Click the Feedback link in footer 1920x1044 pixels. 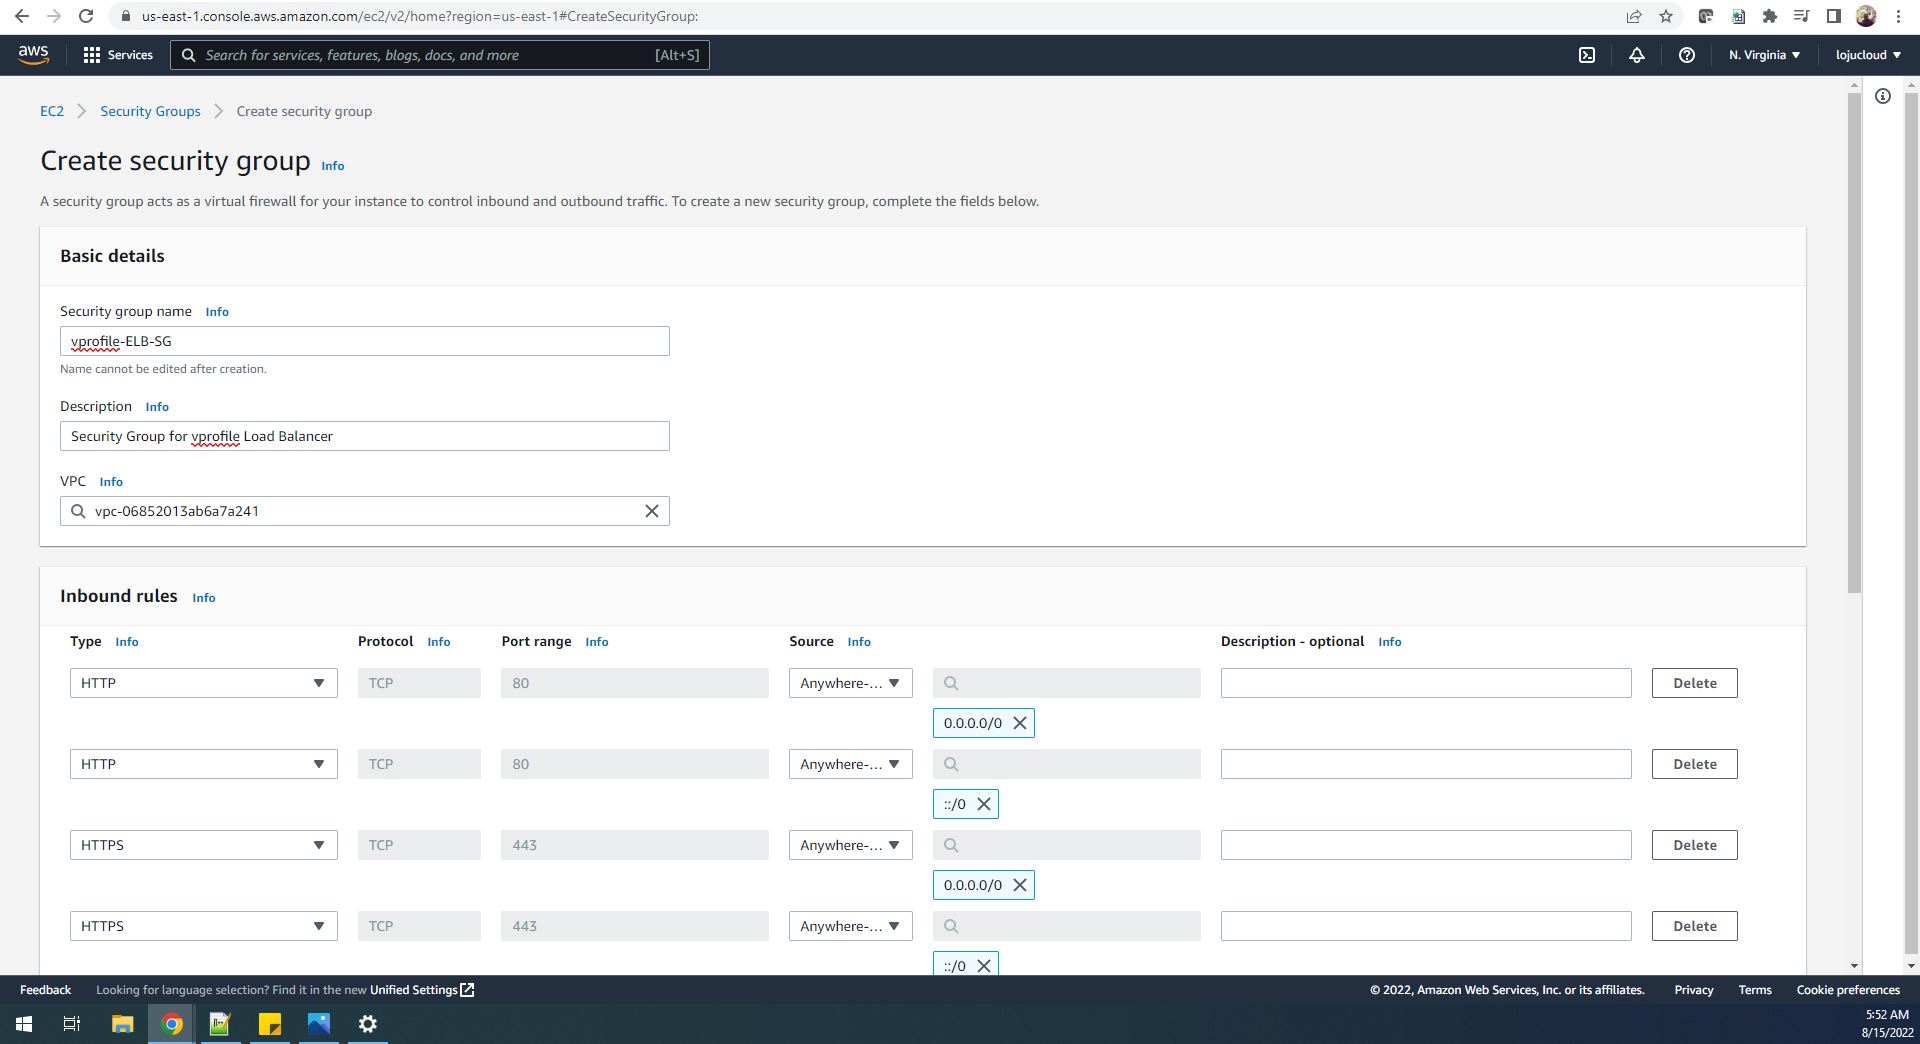click(45, 989)
